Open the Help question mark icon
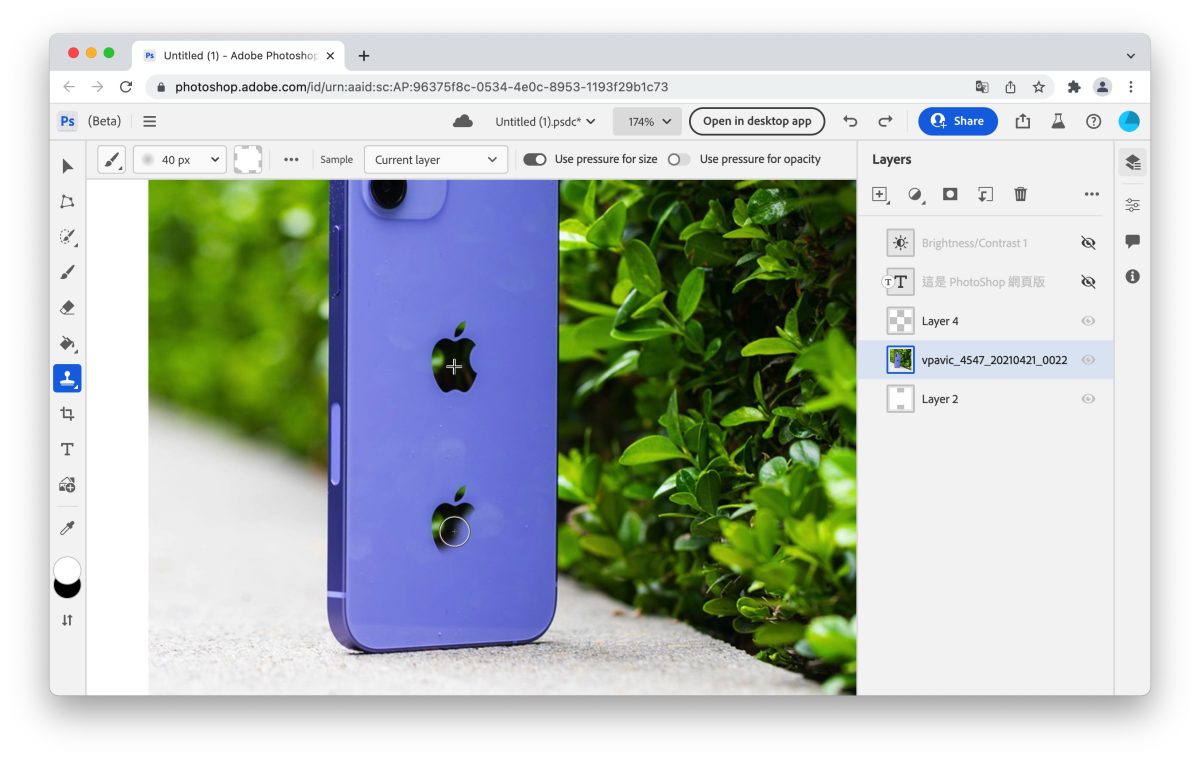Screen dimensions: 1200x761 [x=1093, y=121]
